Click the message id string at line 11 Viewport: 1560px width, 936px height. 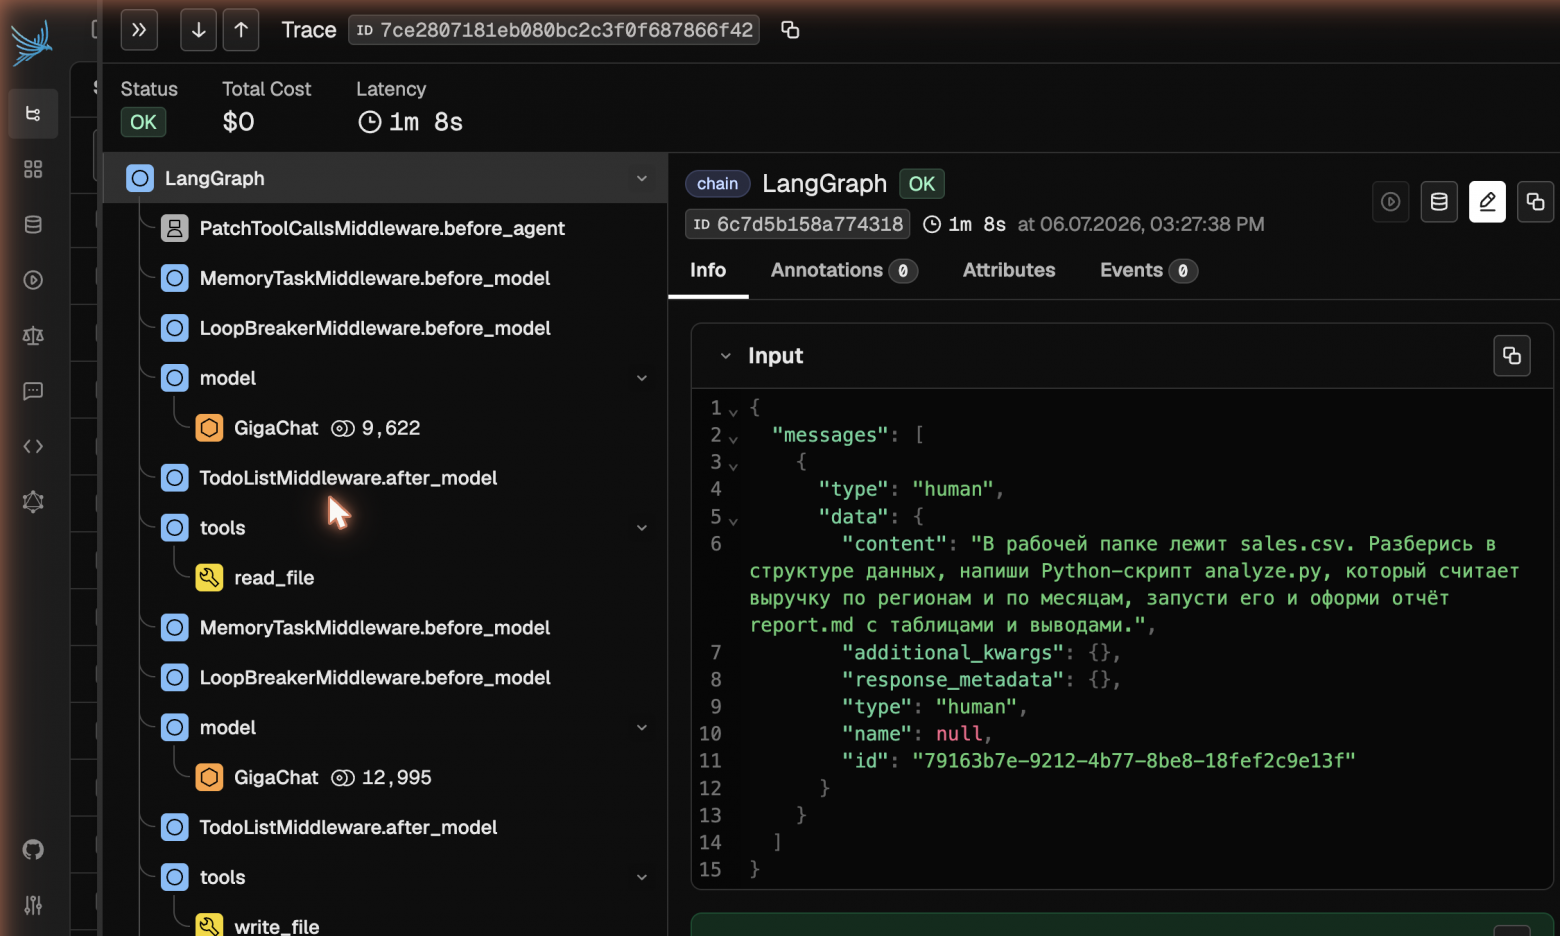1133,761
